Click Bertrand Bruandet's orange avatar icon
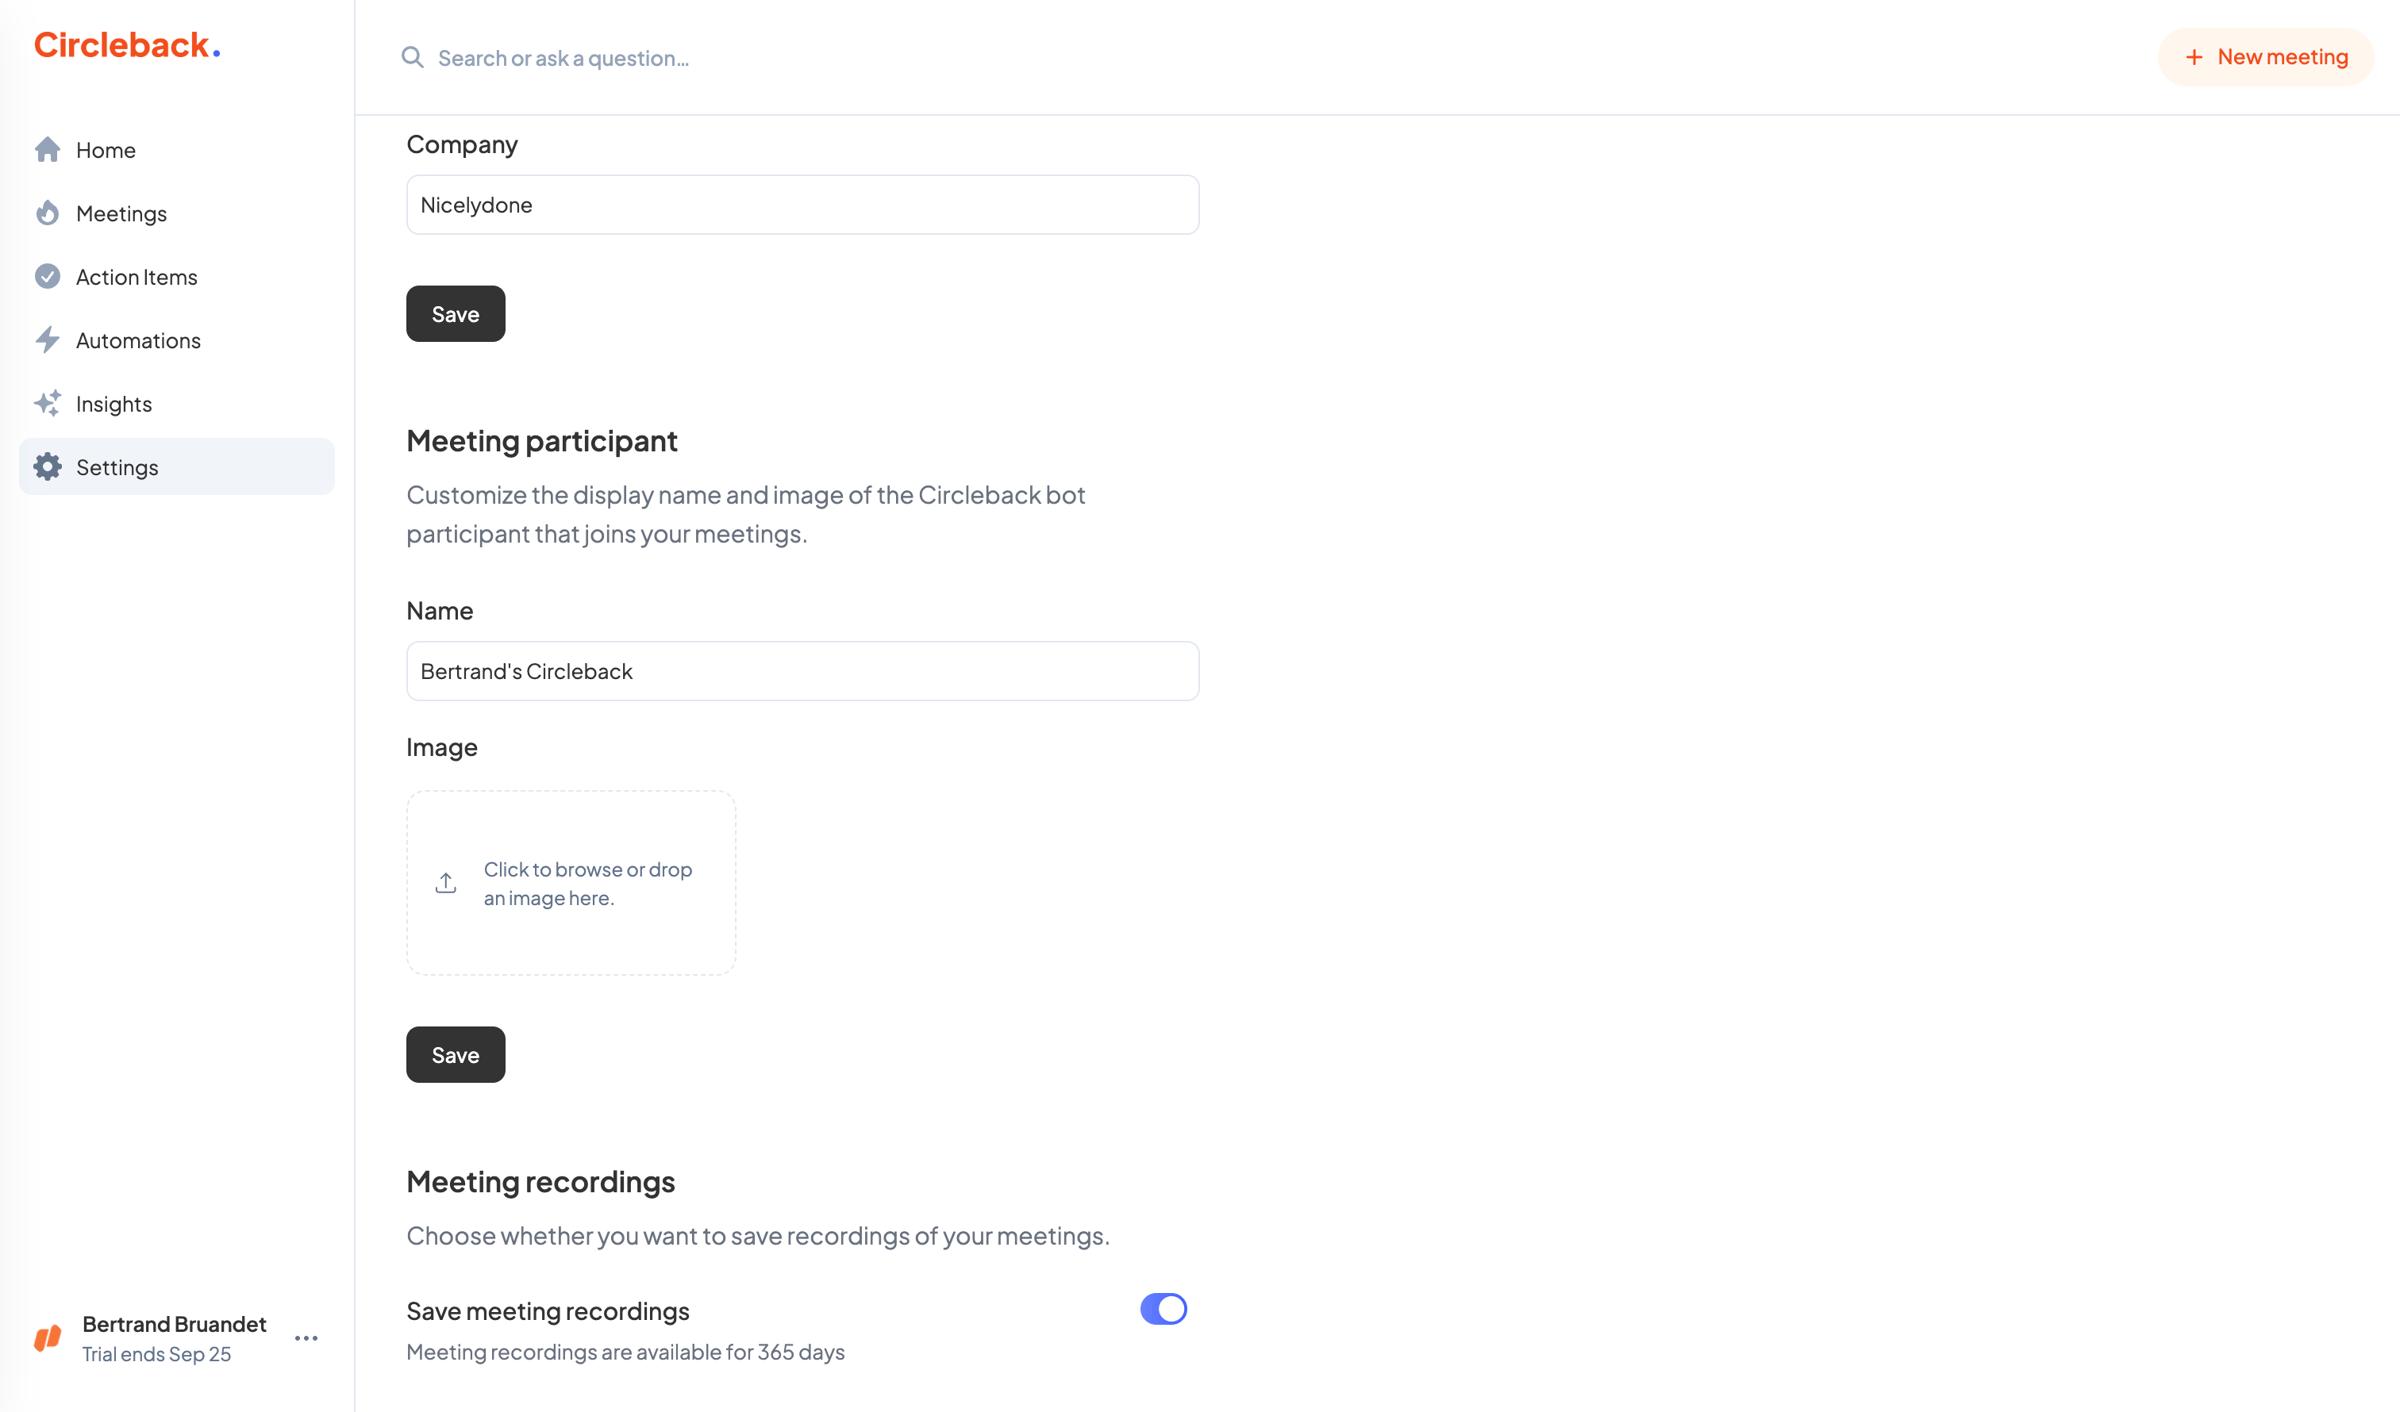This screenshot has width=2400, height=1412. 47,1338
